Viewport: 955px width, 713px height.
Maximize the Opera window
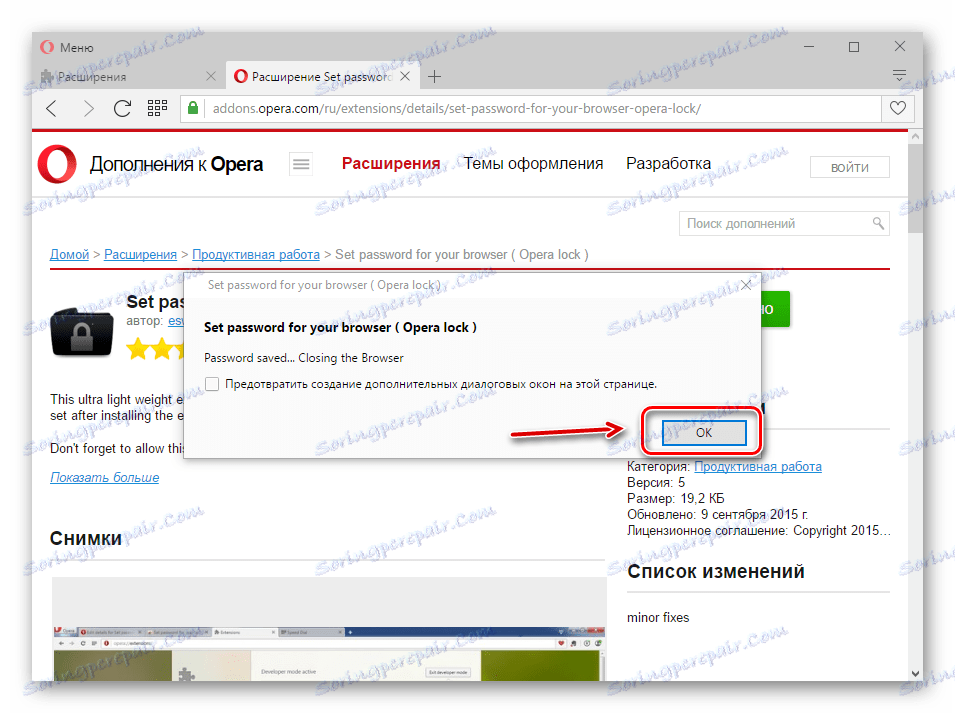click(854, 47)
